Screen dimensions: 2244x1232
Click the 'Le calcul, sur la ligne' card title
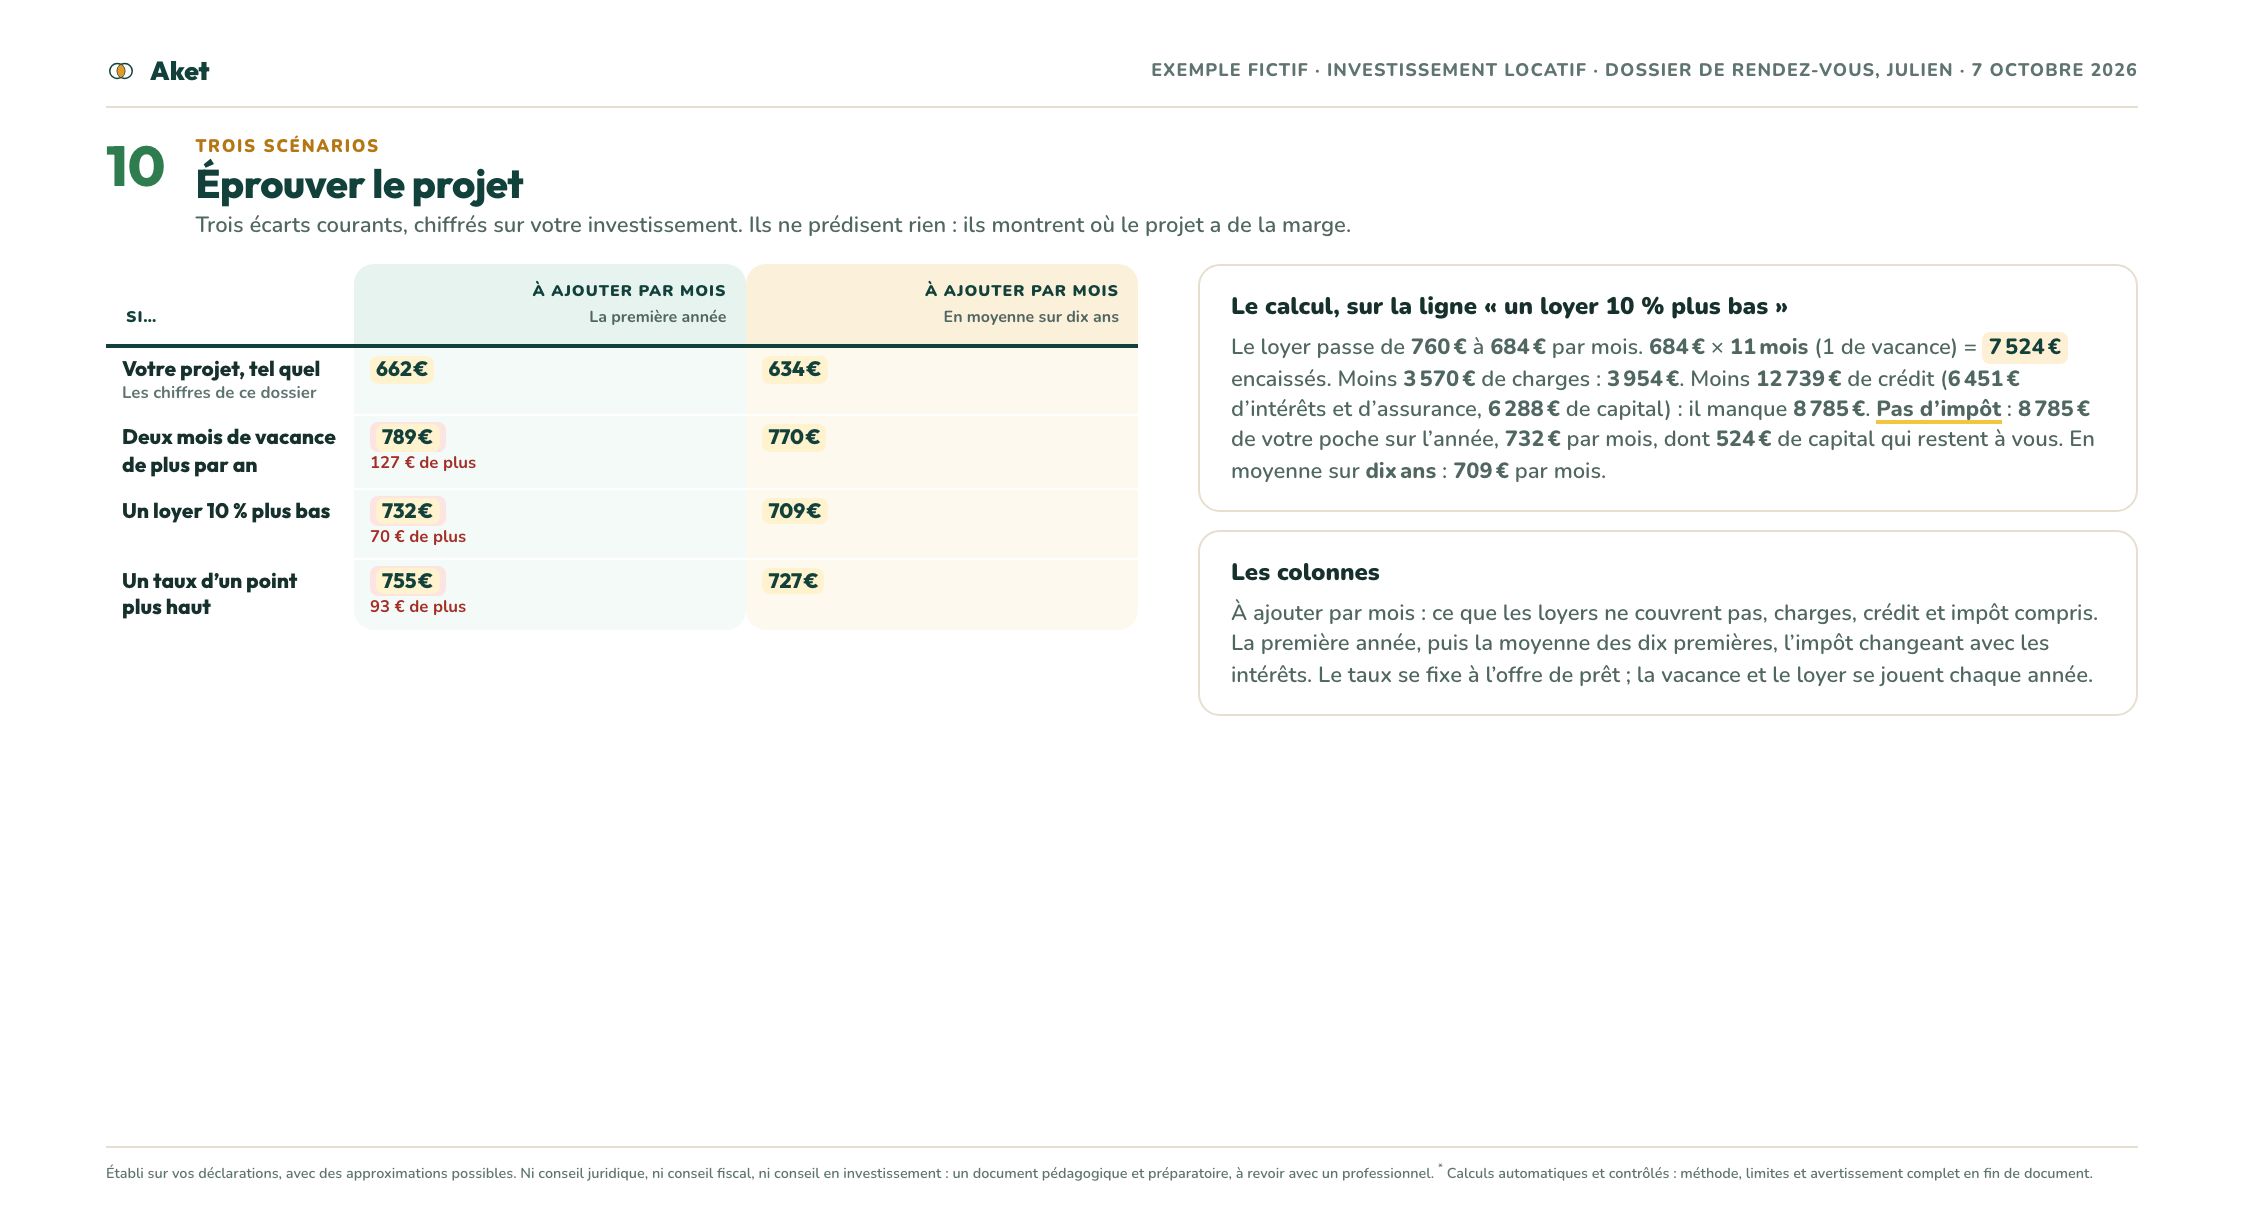(x=1509, y=306)
